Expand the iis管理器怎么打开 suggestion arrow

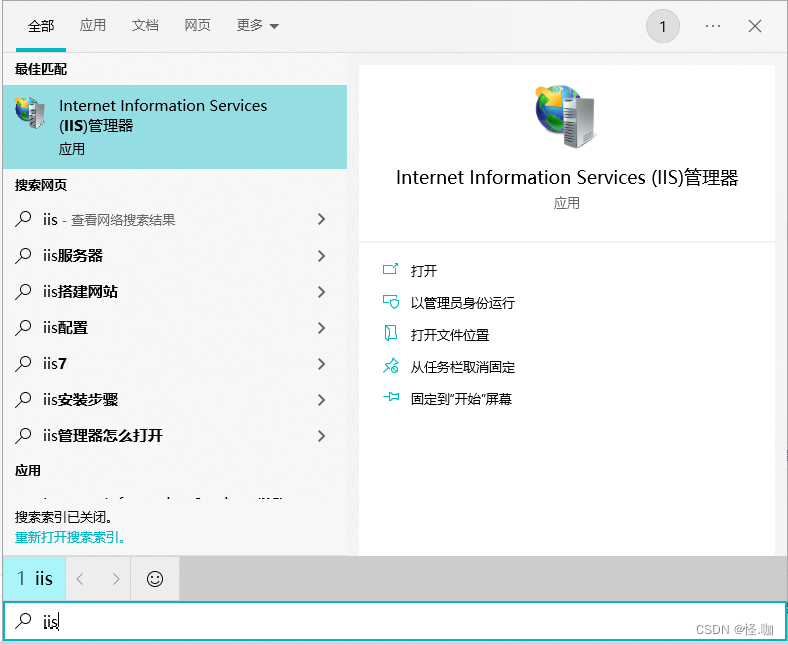pos(322,436)
